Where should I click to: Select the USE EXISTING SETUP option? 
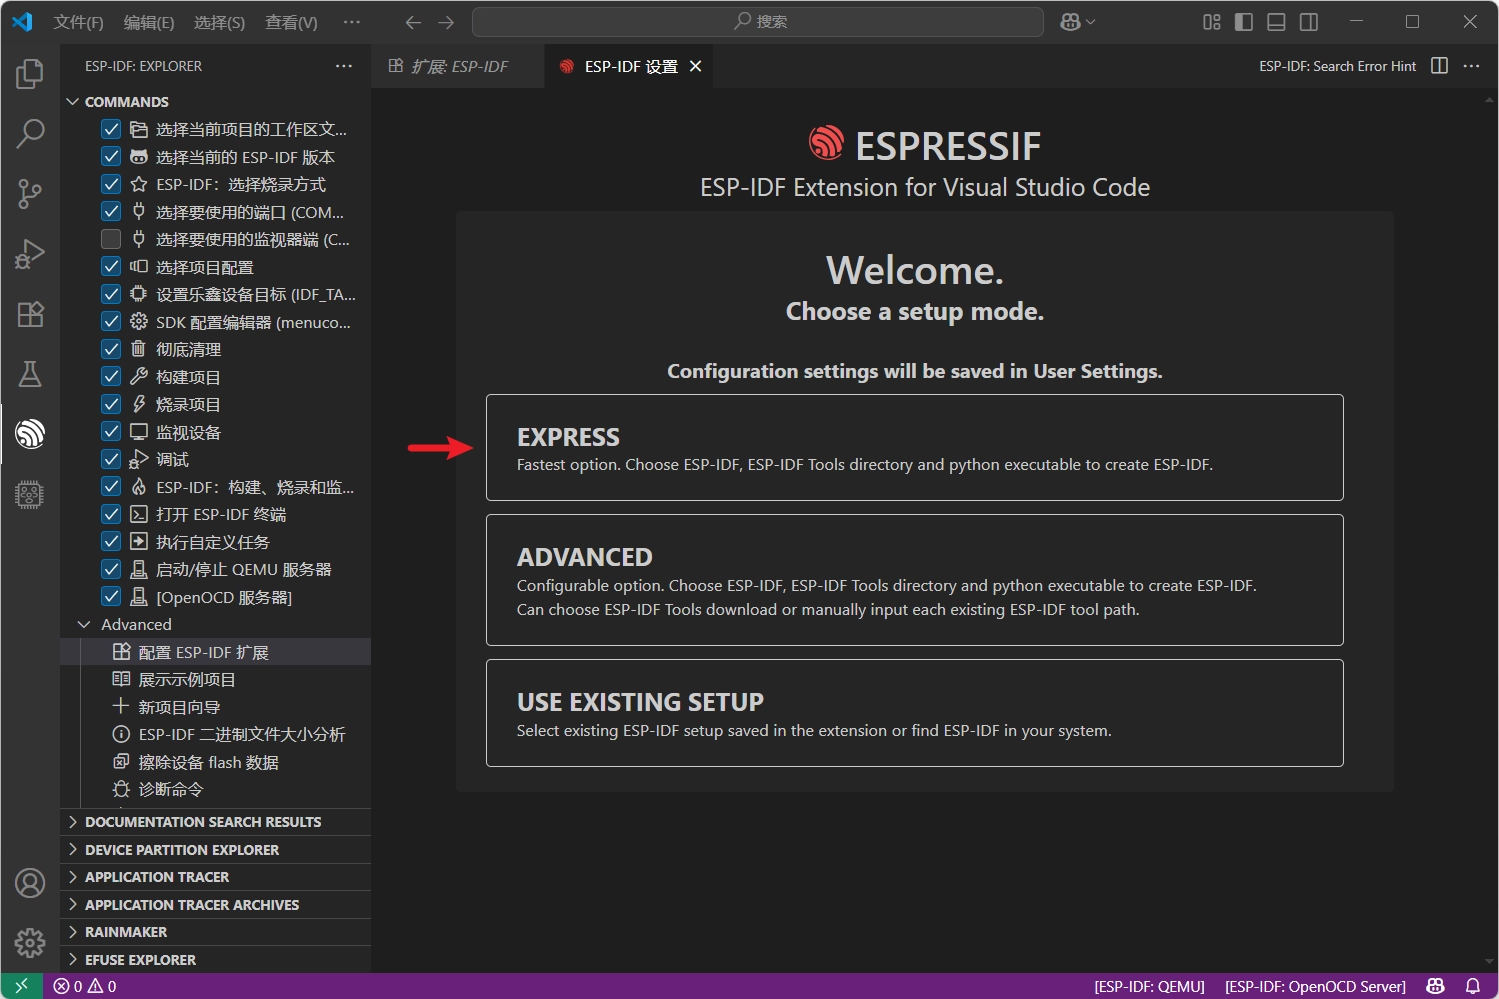(x=914, y=713)
